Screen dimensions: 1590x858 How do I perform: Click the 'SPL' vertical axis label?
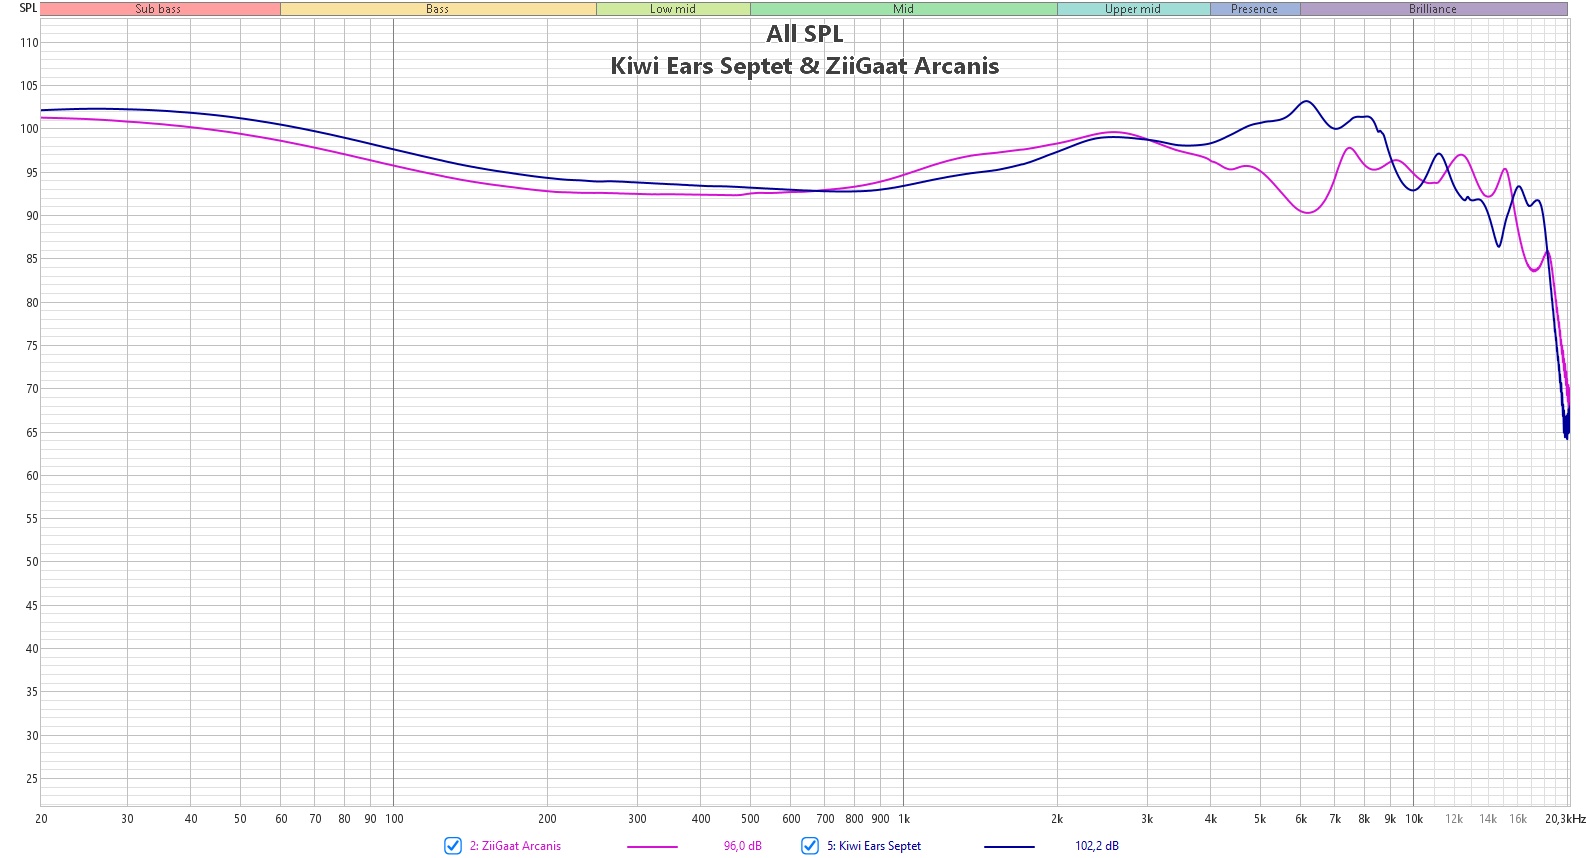point(28,8)
